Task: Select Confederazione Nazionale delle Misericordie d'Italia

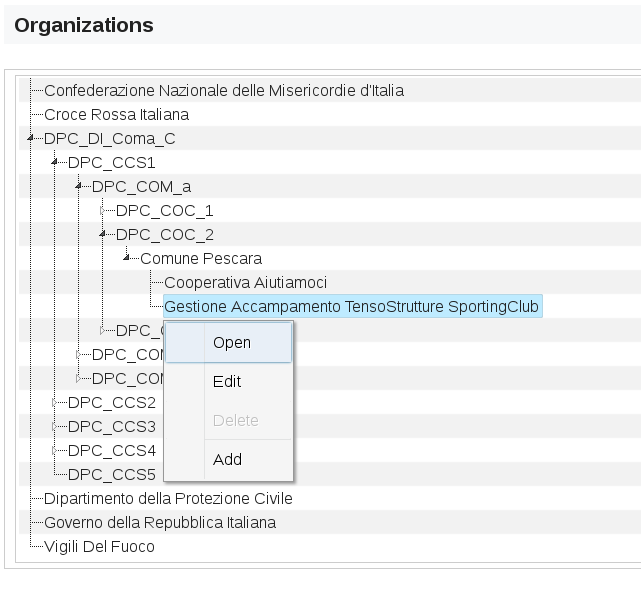Action: click(223, 91)
